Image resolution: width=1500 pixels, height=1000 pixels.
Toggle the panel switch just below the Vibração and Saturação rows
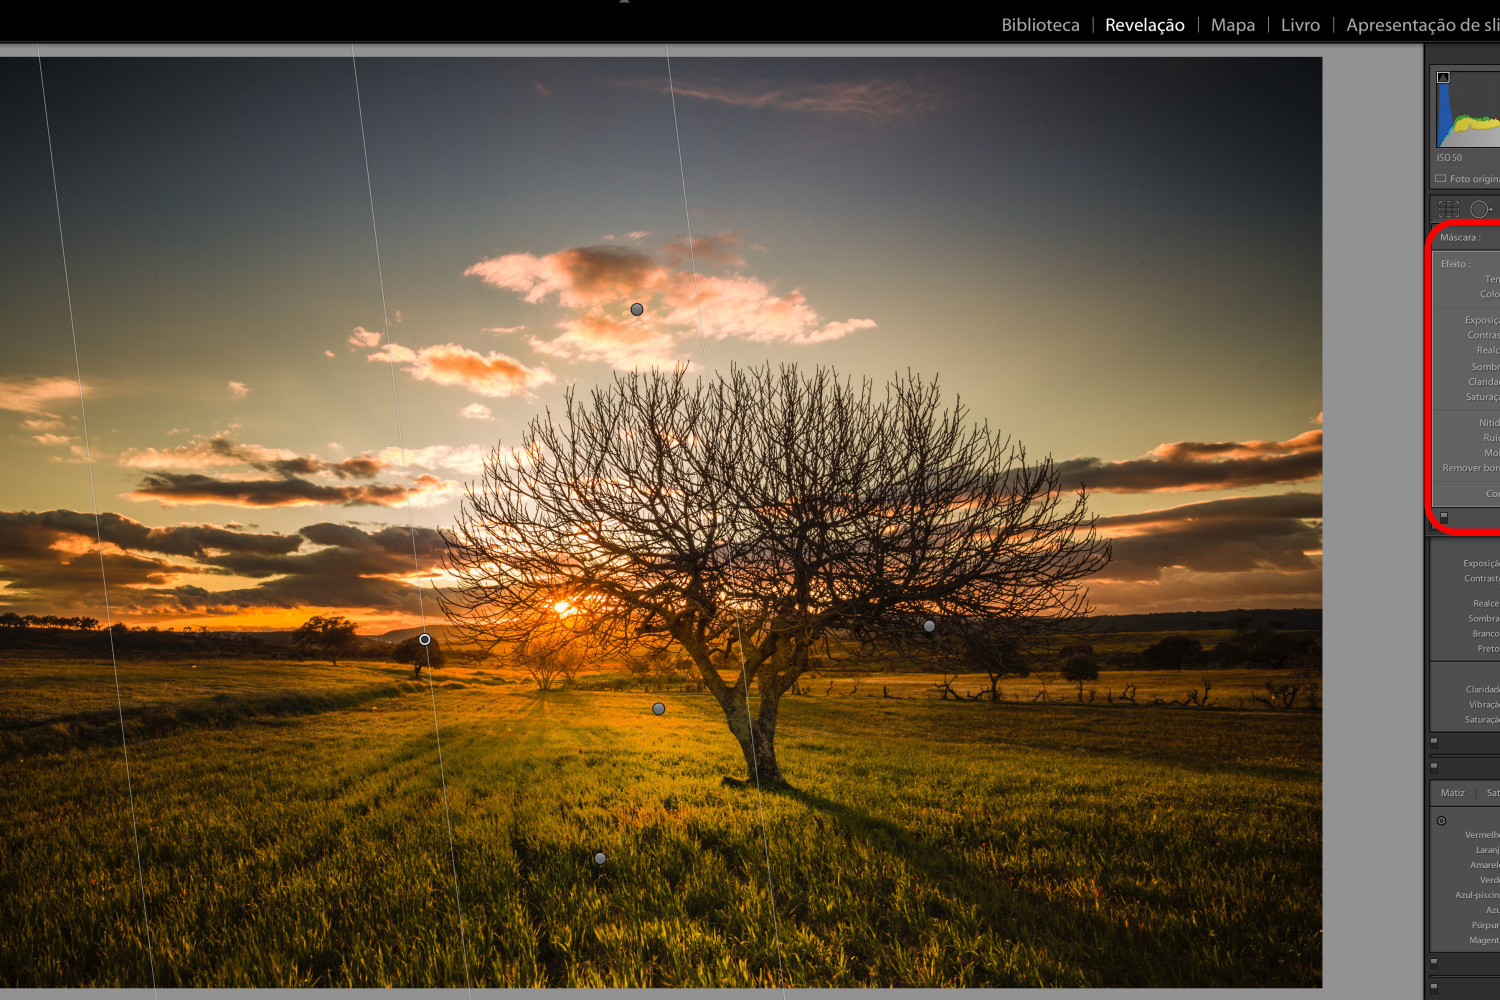(1434, 742)
